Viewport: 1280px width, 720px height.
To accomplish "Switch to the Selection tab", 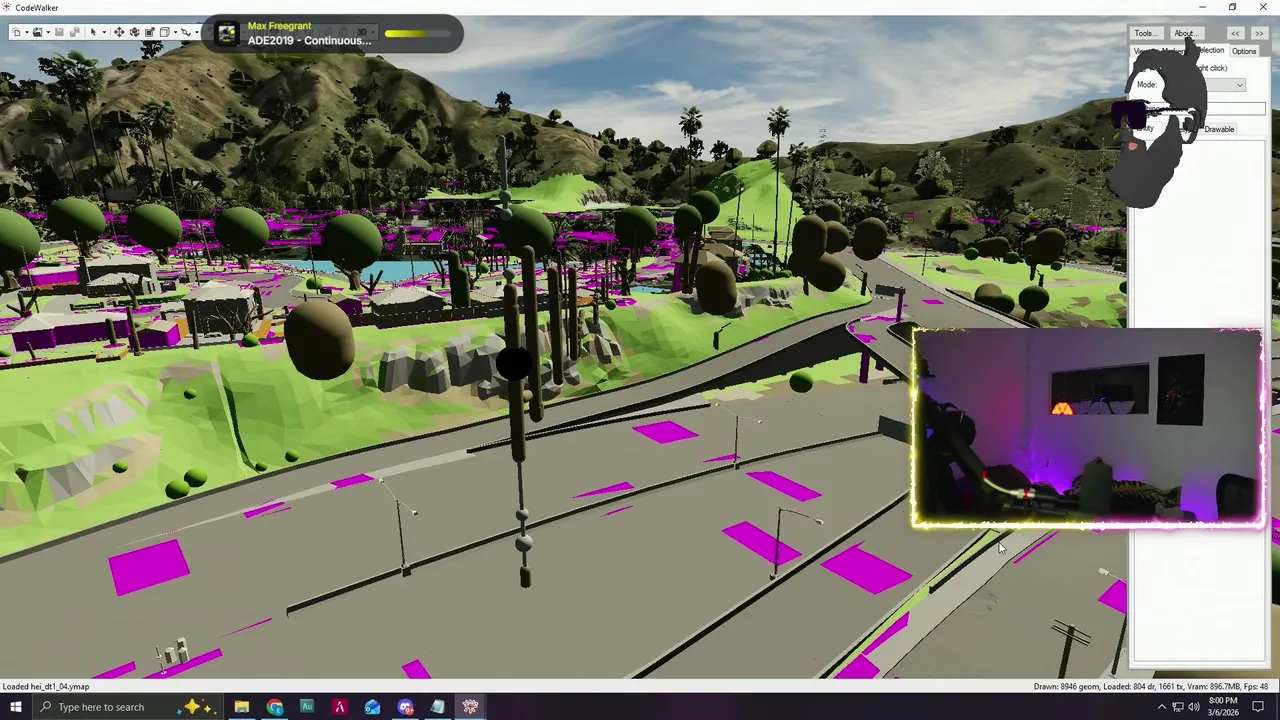I will click(1208, 51).
